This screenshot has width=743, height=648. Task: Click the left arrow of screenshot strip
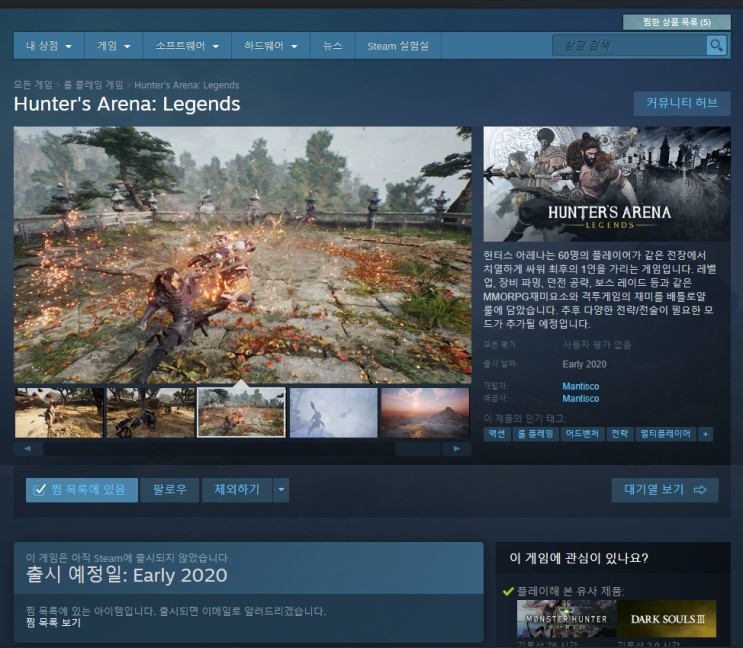tap(27, 449)
